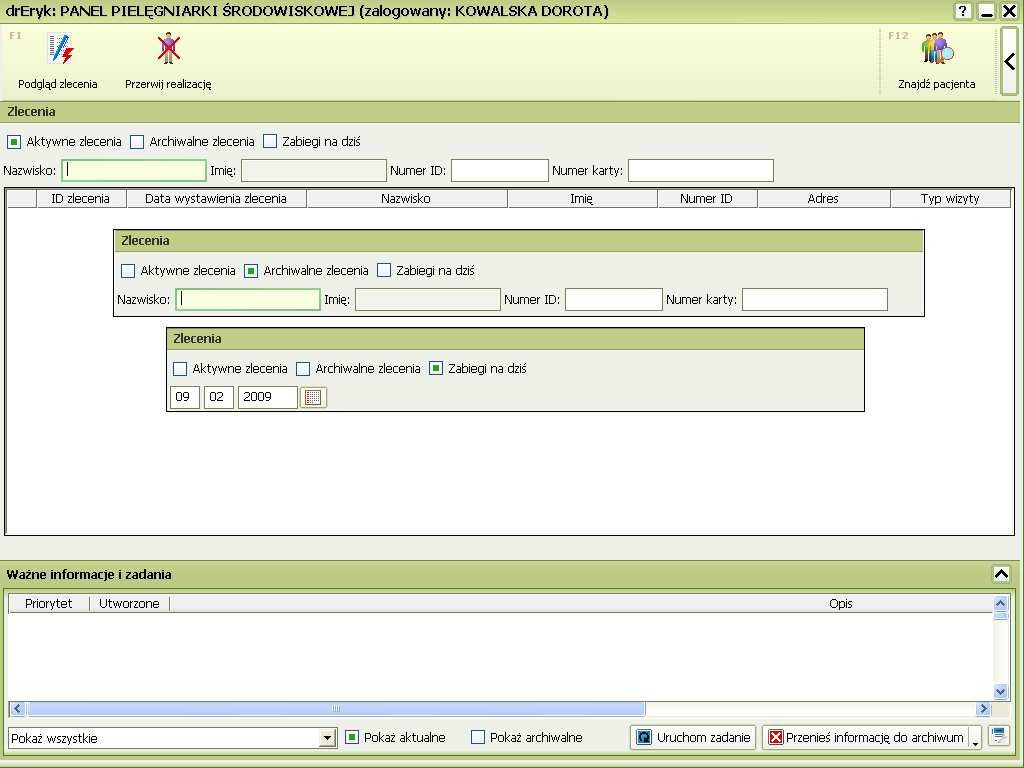Click Nazwisko field in middle Zlecenia panel
1024x768 pixels.
[x=248, y=300]
